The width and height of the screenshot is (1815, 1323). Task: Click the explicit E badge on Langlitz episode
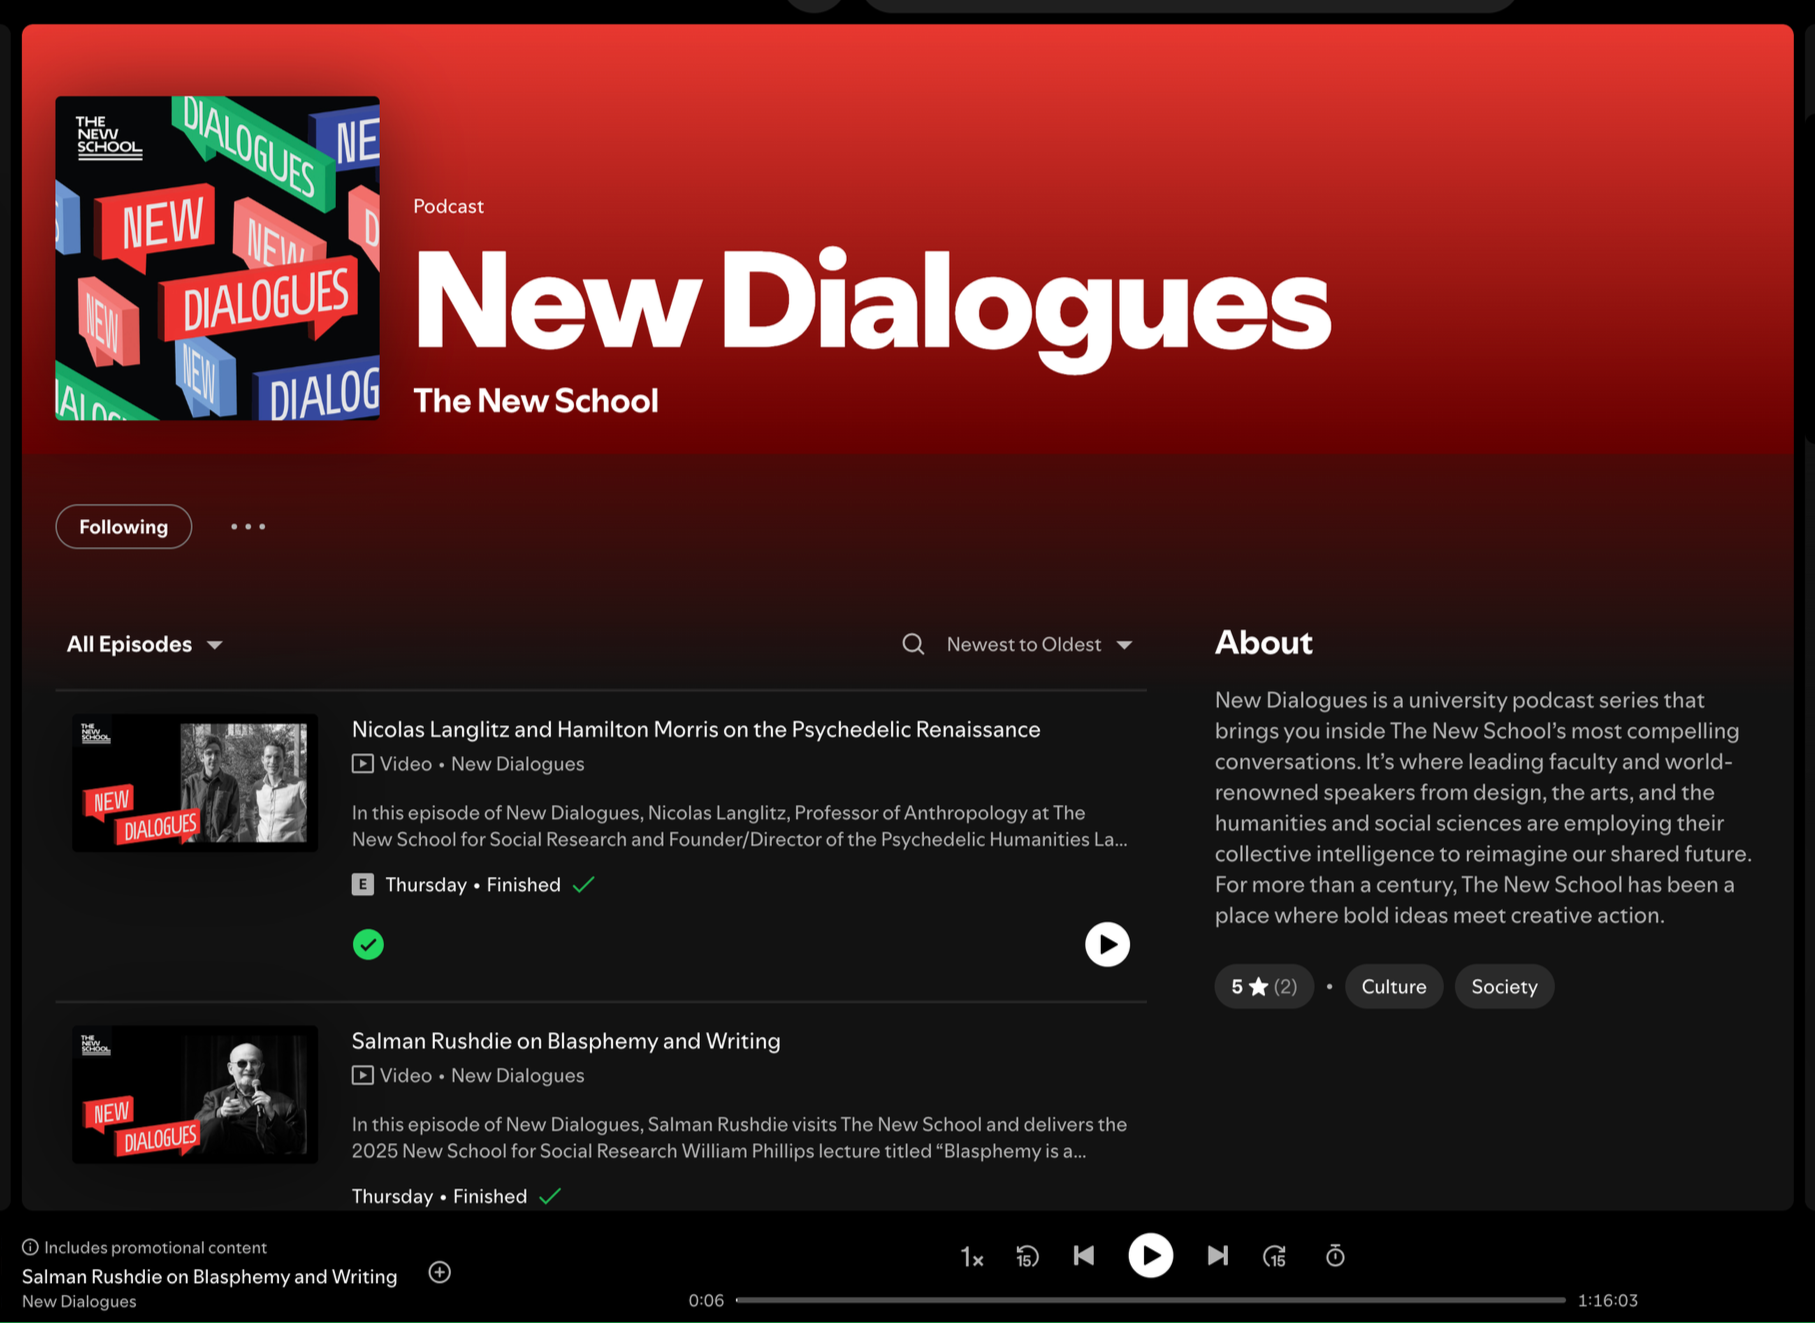click(x=363, y=884)
